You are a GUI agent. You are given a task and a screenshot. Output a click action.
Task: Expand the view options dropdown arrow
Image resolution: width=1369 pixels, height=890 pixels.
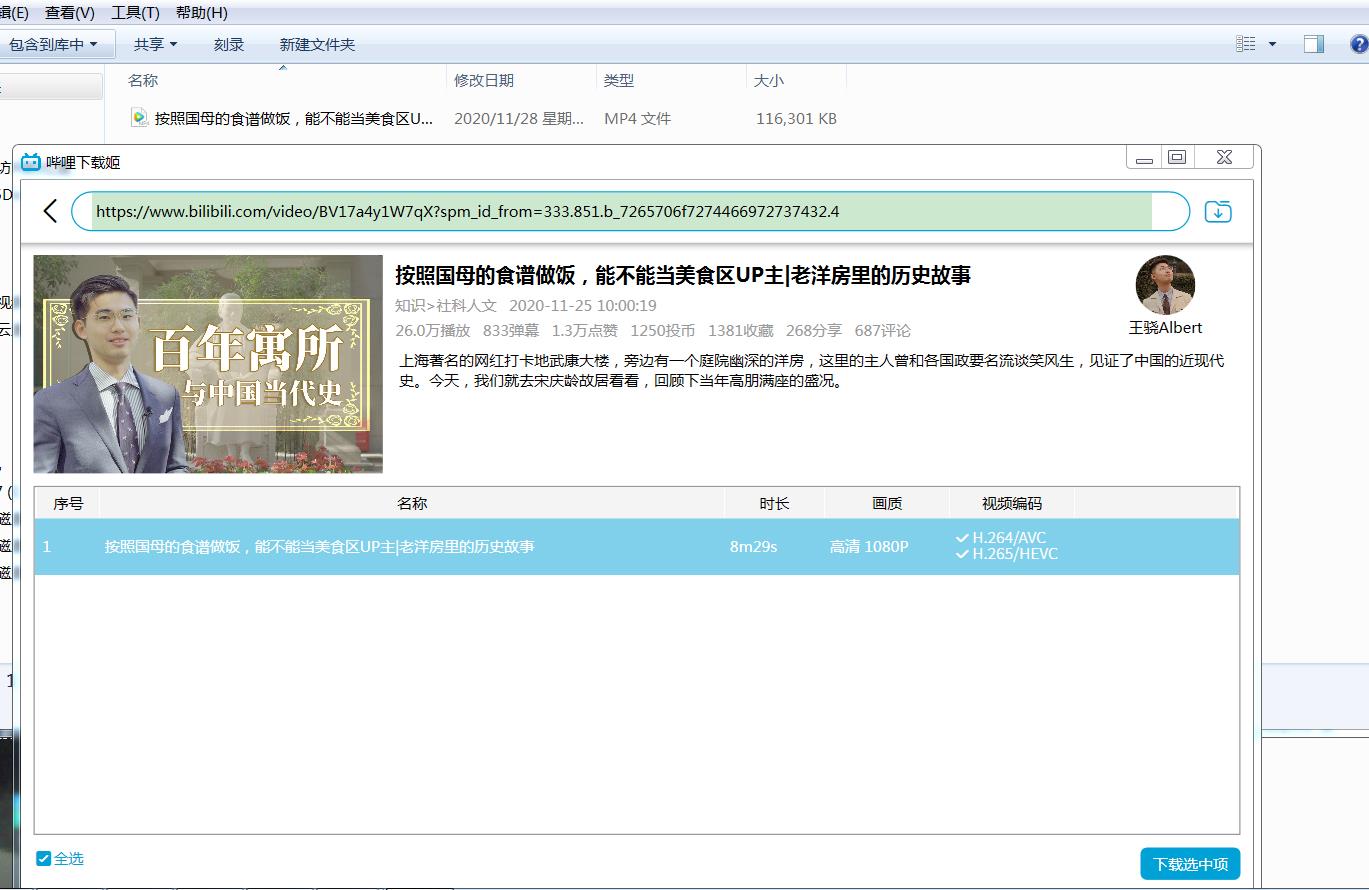(1272, 44)
